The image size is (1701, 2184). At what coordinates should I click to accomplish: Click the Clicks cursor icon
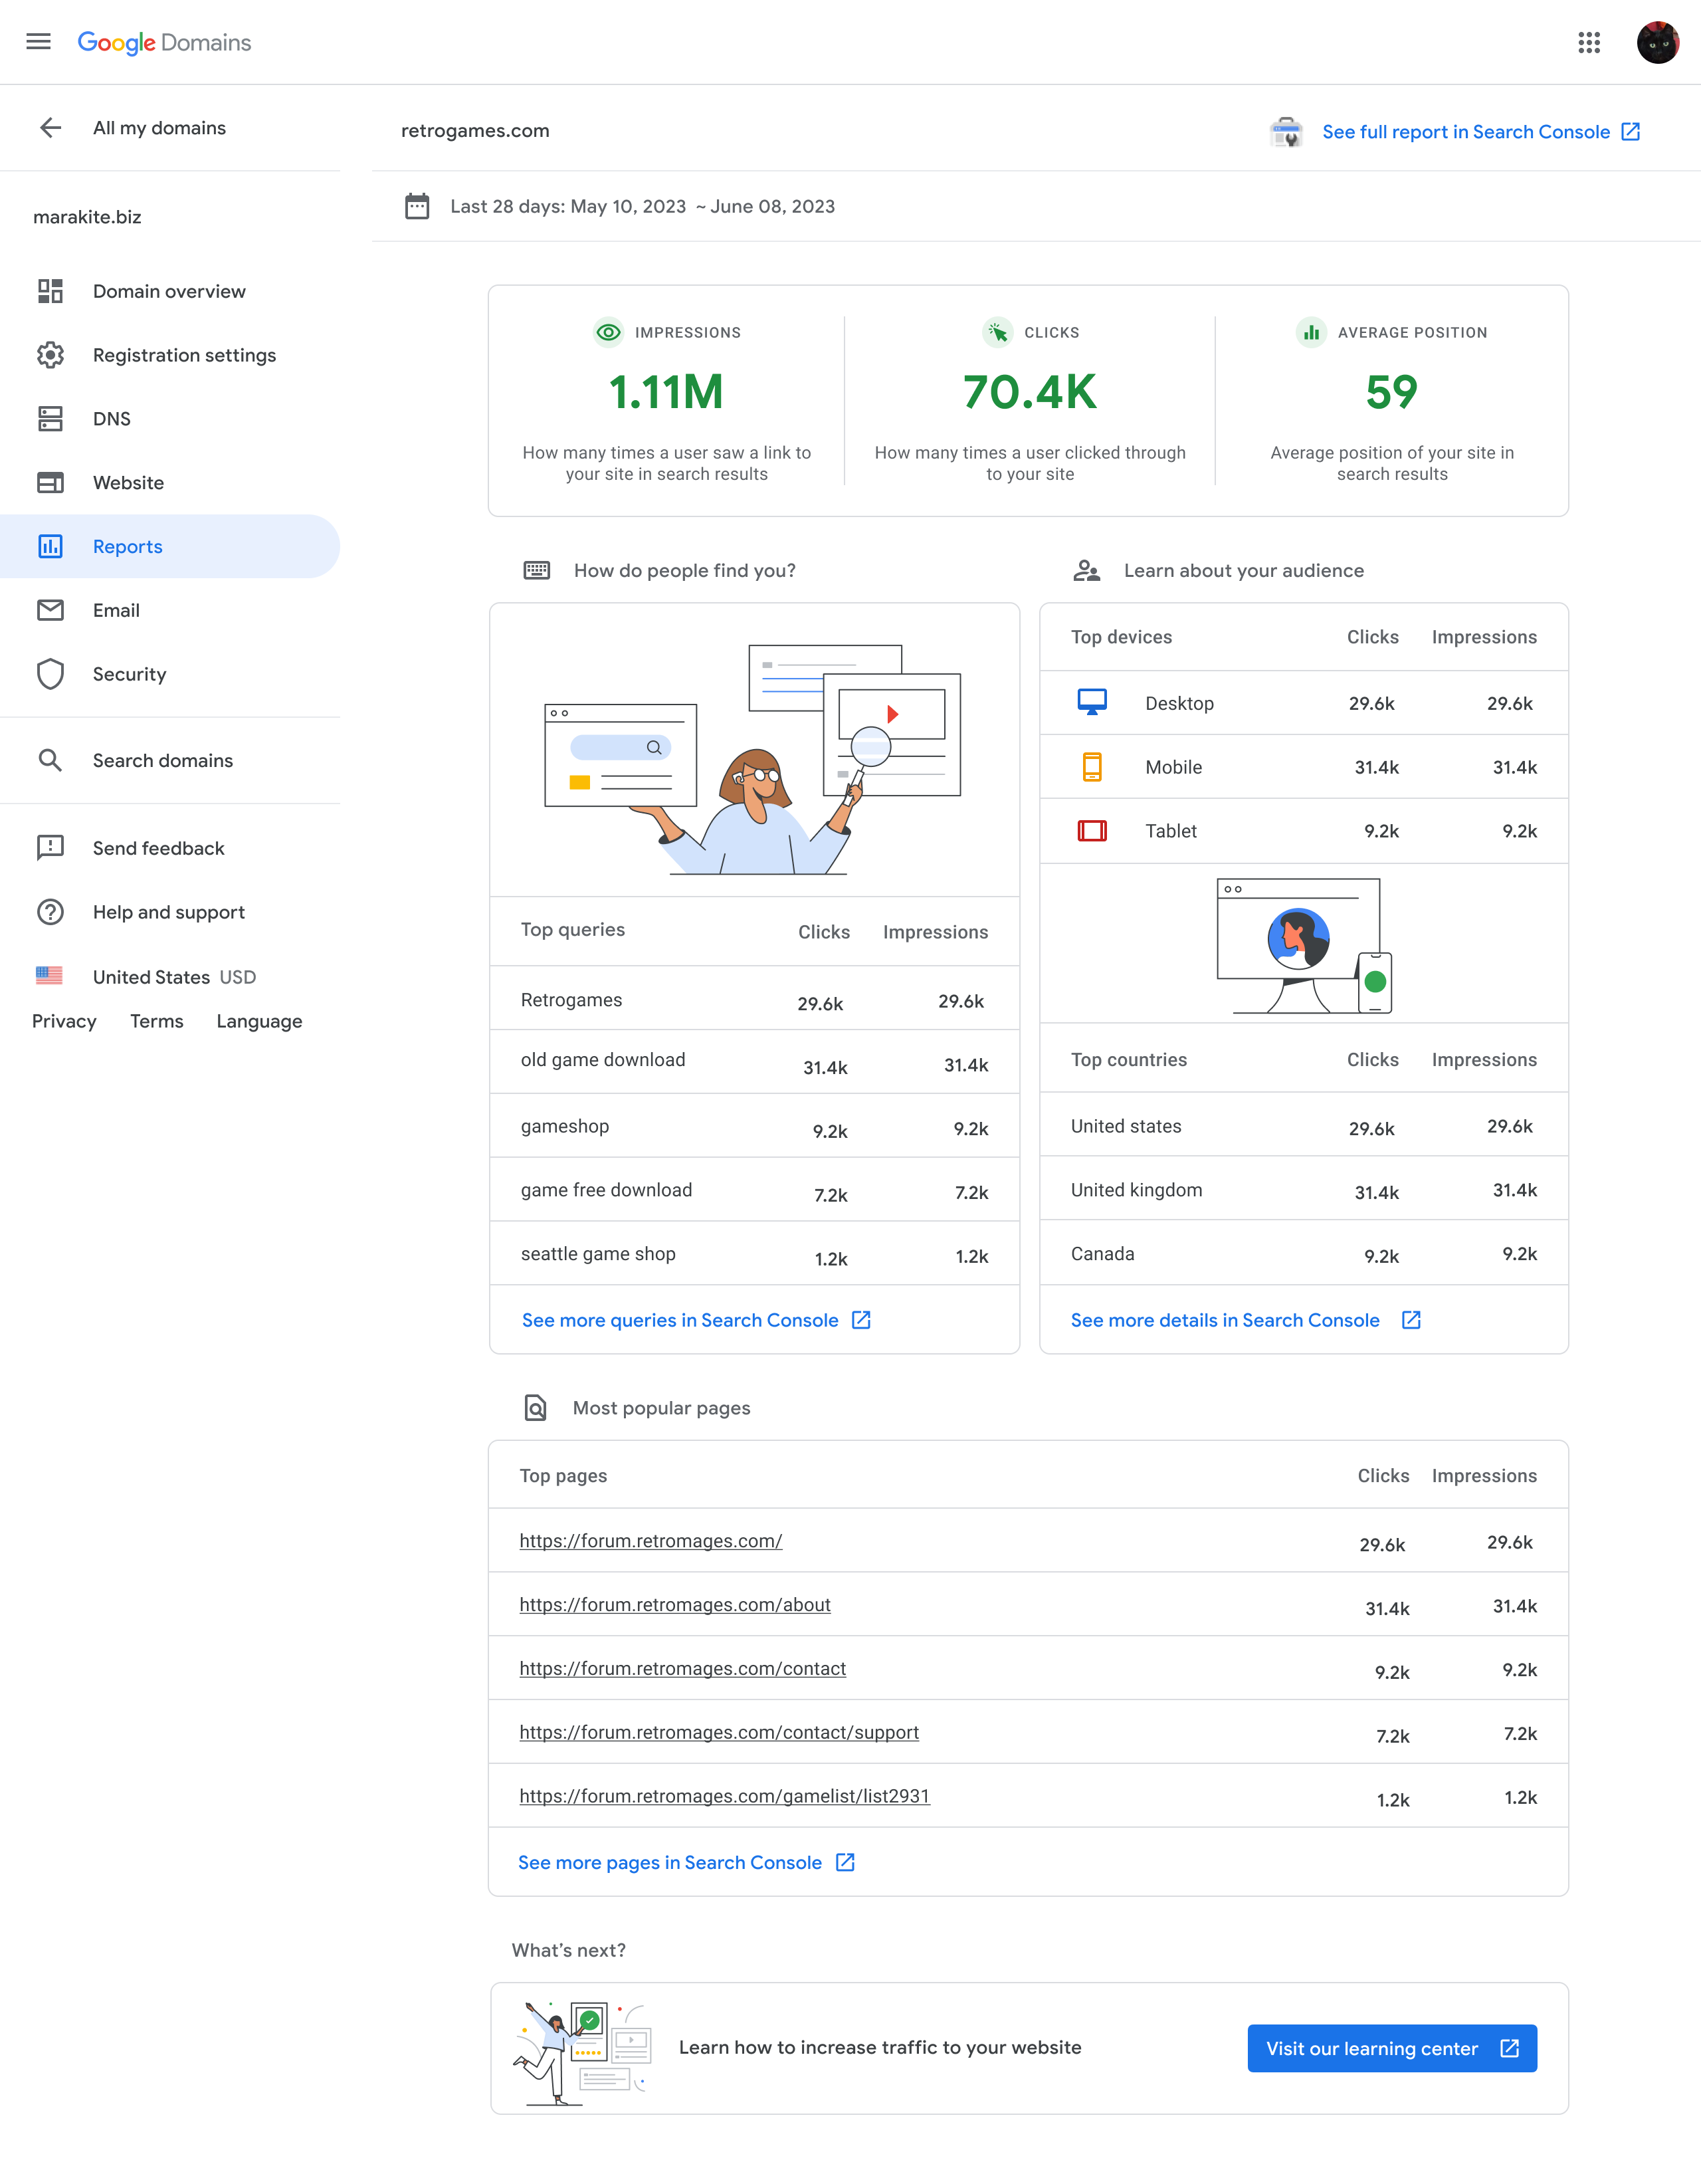pyautogui.click(x=997, y=332)
